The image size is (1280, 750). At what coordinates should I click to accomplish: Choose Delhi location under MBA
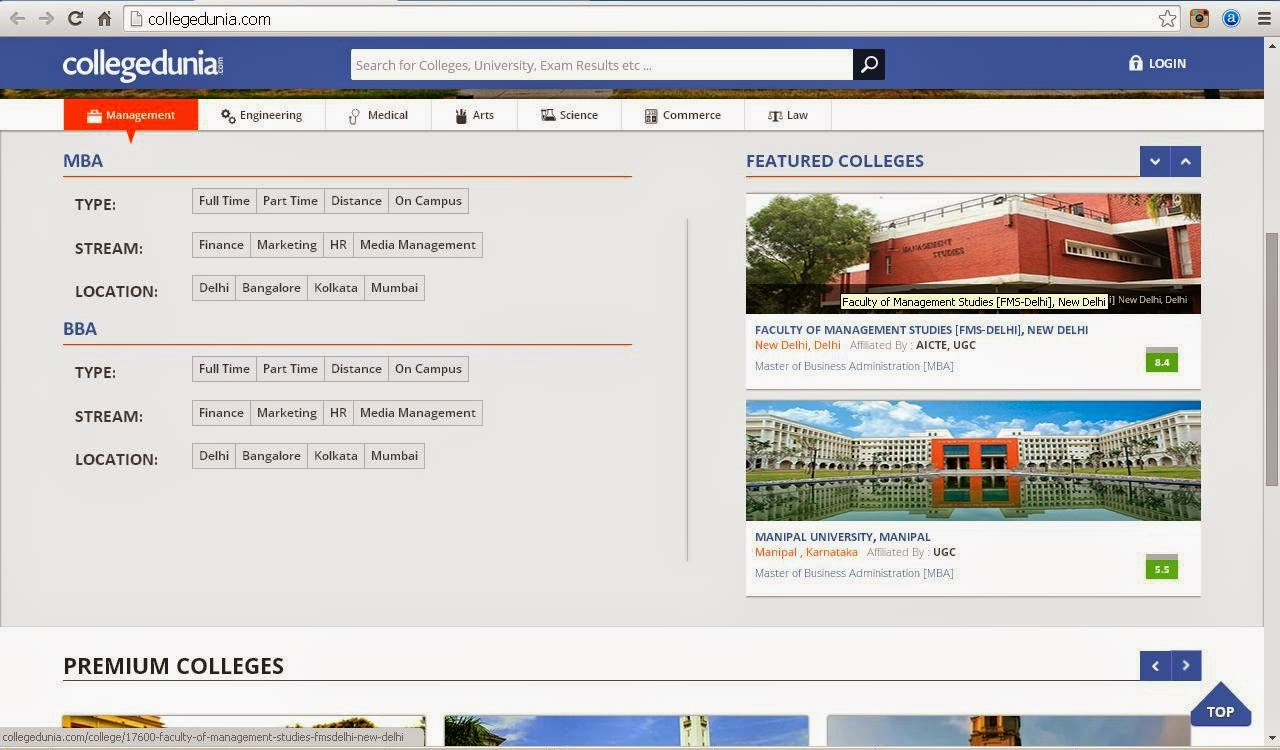click(x=214, y=288)
